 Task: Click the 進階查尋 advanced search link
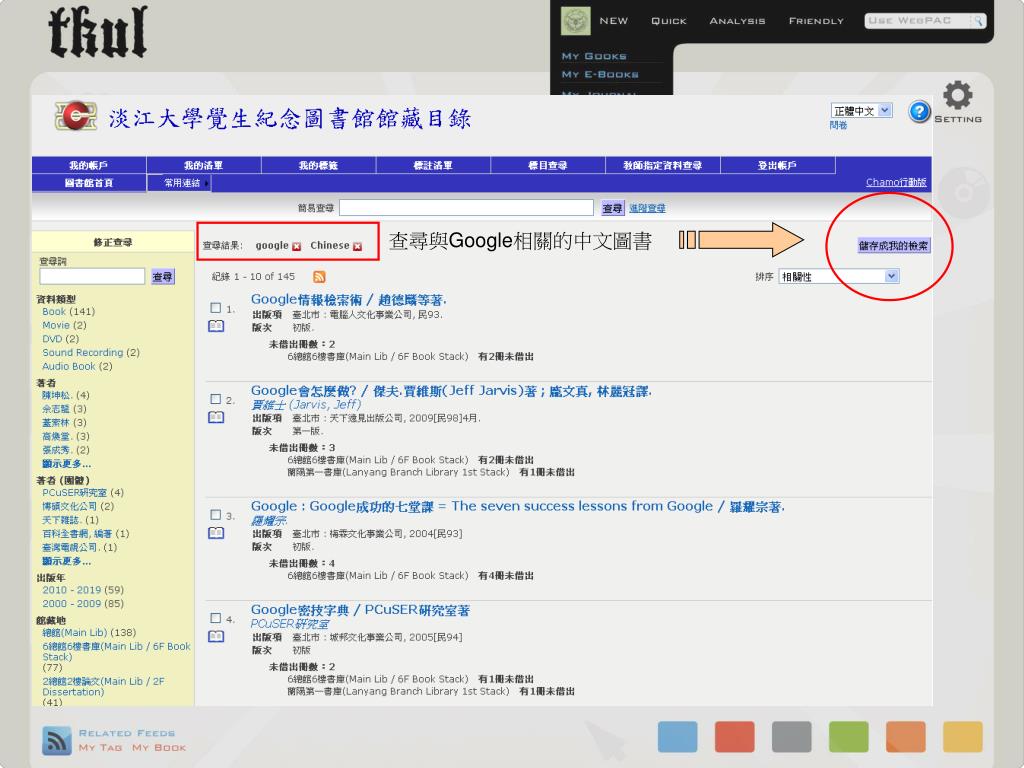pyautogui.click(x=647, y=208)
